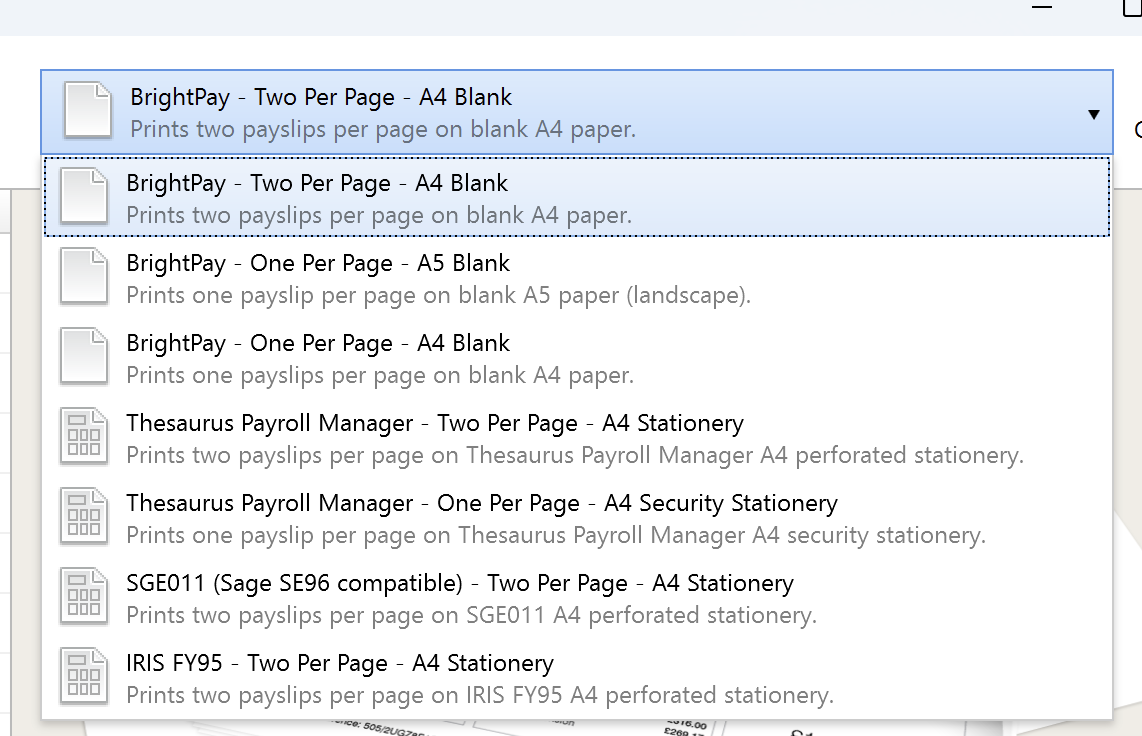Image resolution: width=1142 pixels, height=736 pixels.
Task: Collapse the payslip template dropdown arrow
Action: 1093,114
